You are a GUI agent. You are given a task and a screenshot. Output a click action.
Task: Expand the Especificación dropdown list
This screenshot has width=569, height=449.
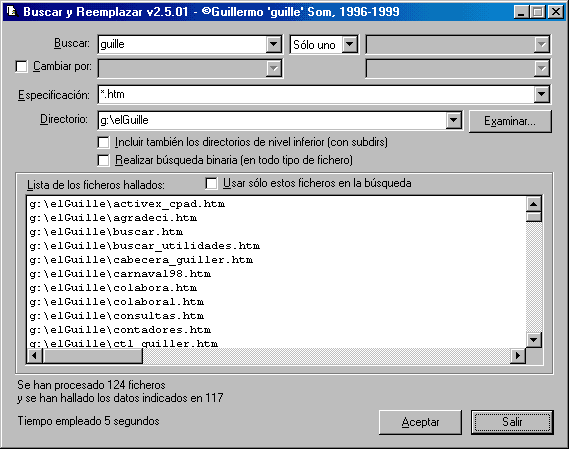point(541,94)
